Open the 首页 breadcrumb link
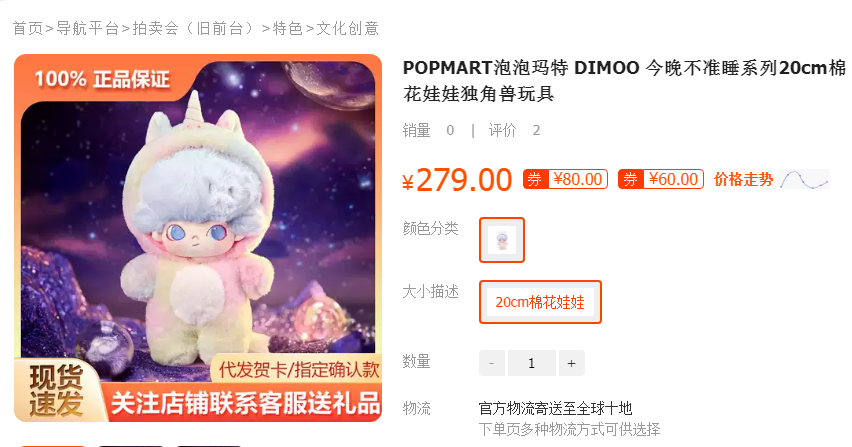Image resolution: width=852 pixels, height=447 pixels. (28, 28)
